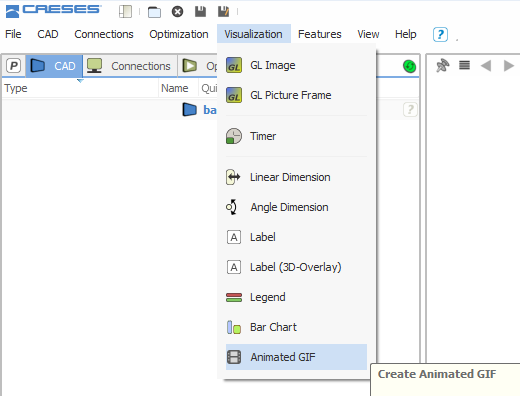Open the list lines icon in right panel
Viewport: 520px width, 396px height.
pyautogui.click(x=464, y=65)
